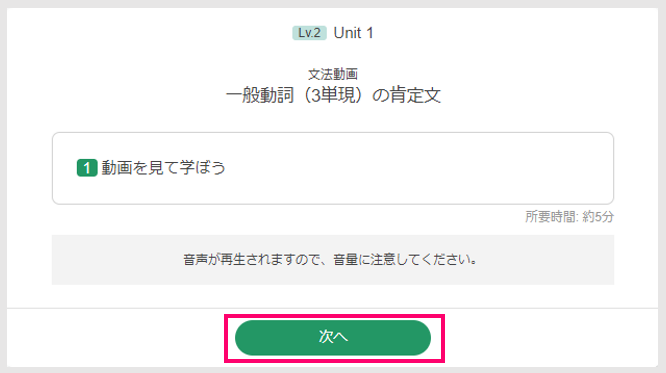Click the green number 1 step badge
Viewport: 666px width, 373px height.
click(x=87, y=168)
